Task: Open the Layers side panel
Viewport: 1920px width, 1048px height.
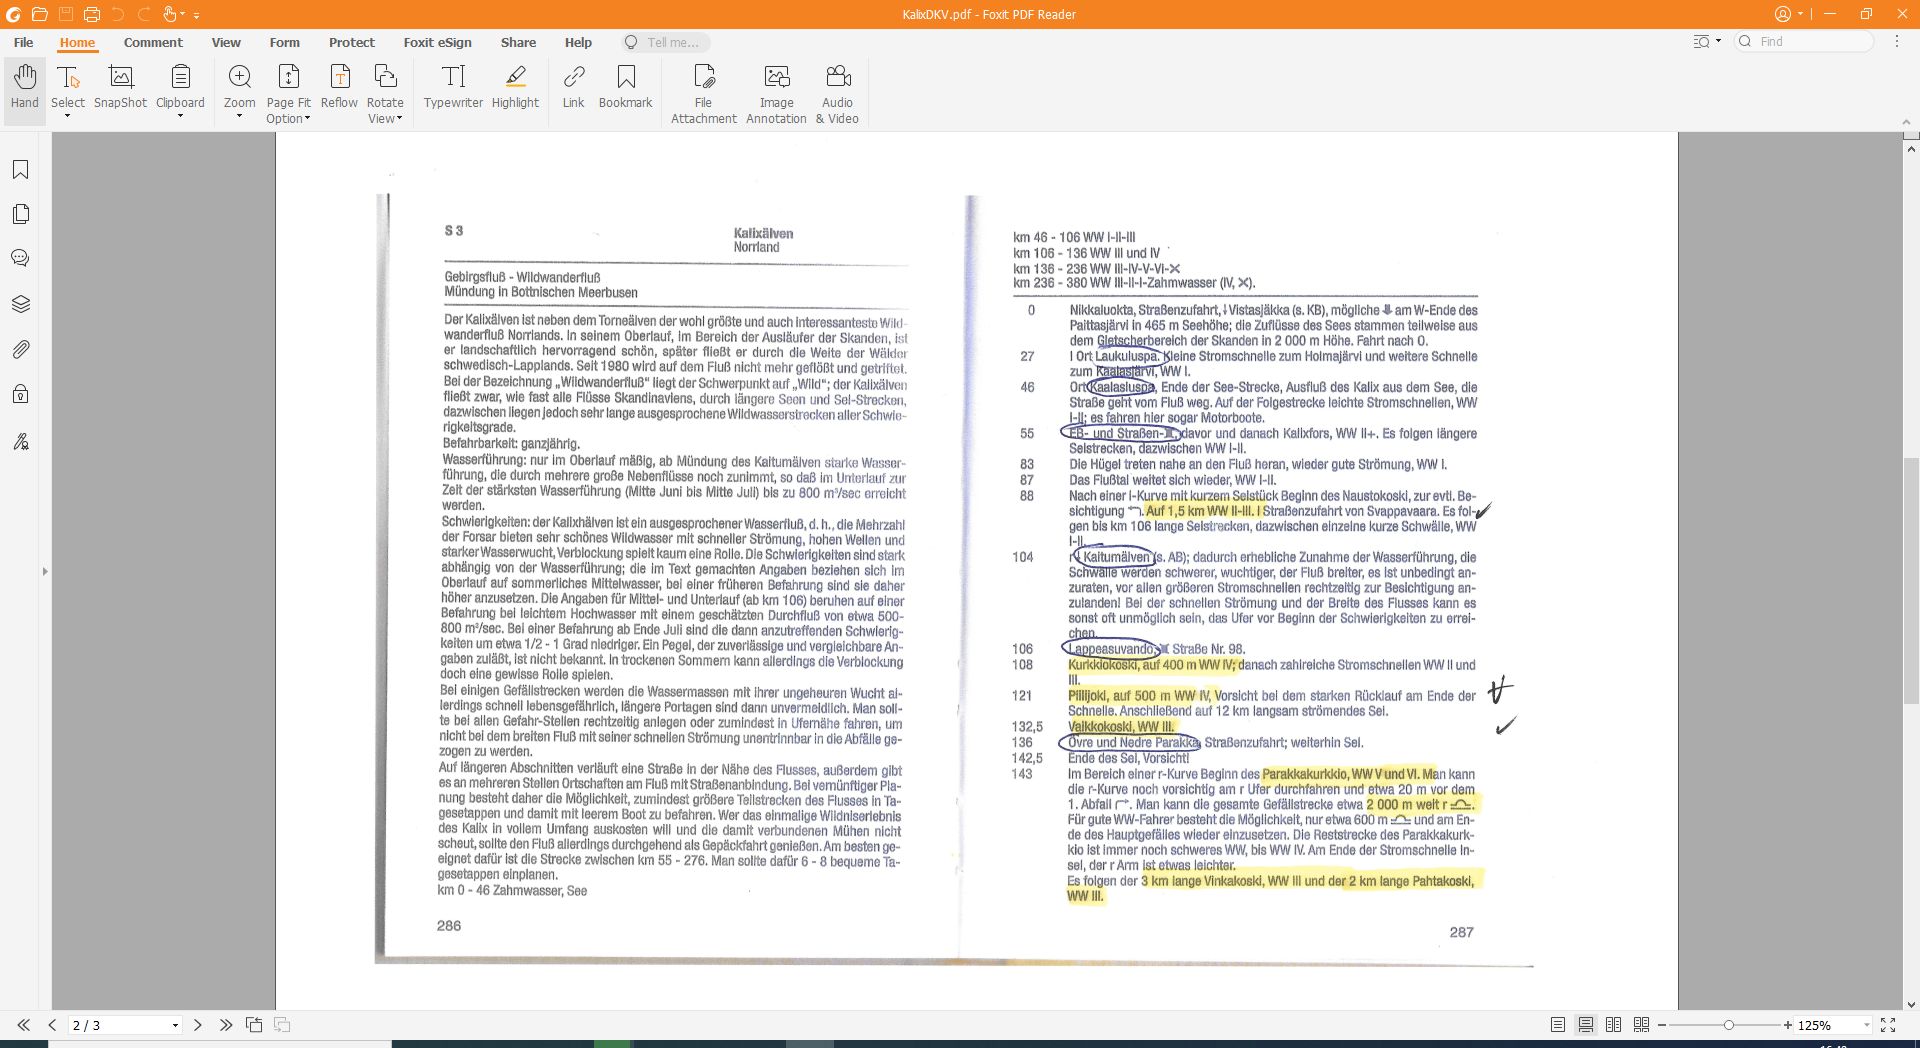Action: point(20,304)
